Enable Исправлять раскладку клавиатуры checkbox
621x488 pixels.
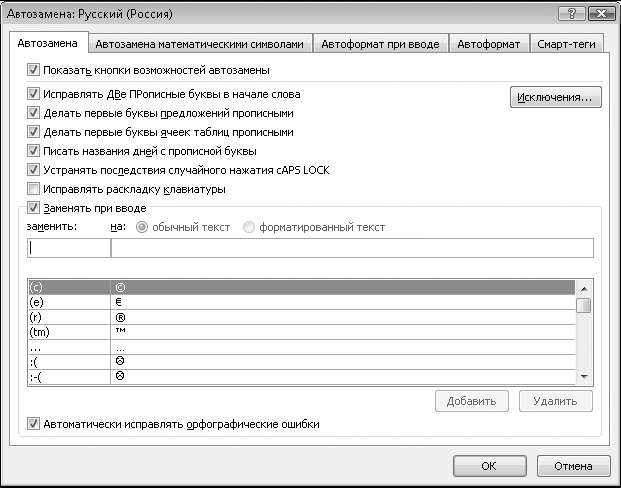33,189
